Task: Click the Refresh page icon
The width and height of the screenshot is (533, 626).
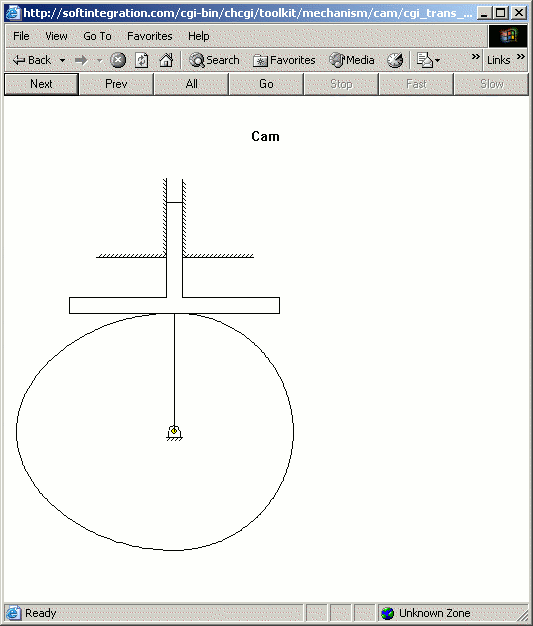Action: pos(141,60)
